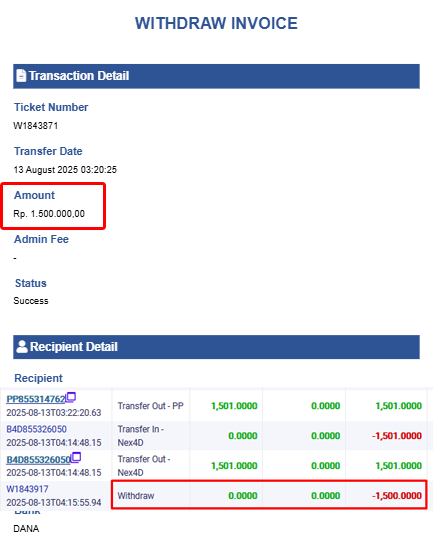Open the underlined B4D855326050 Transfer Out link
This screenshot has width=433, height=549.
point(39,459)
